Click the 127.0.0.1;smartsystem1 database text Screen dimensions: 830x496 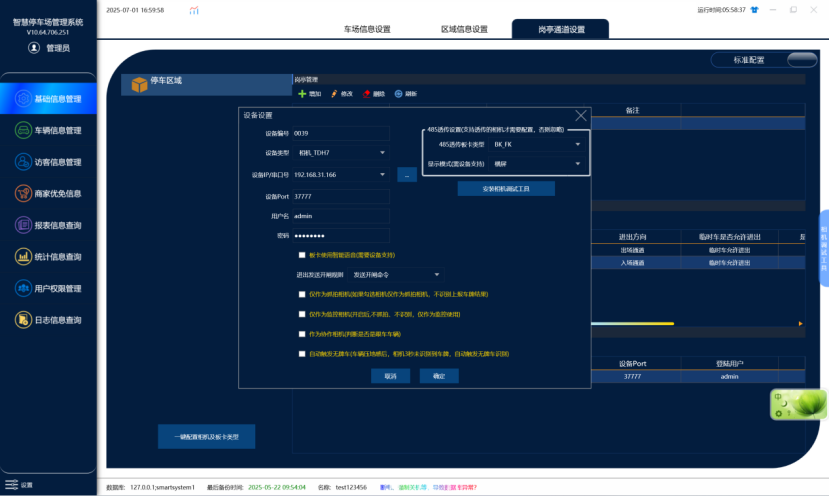163,487
